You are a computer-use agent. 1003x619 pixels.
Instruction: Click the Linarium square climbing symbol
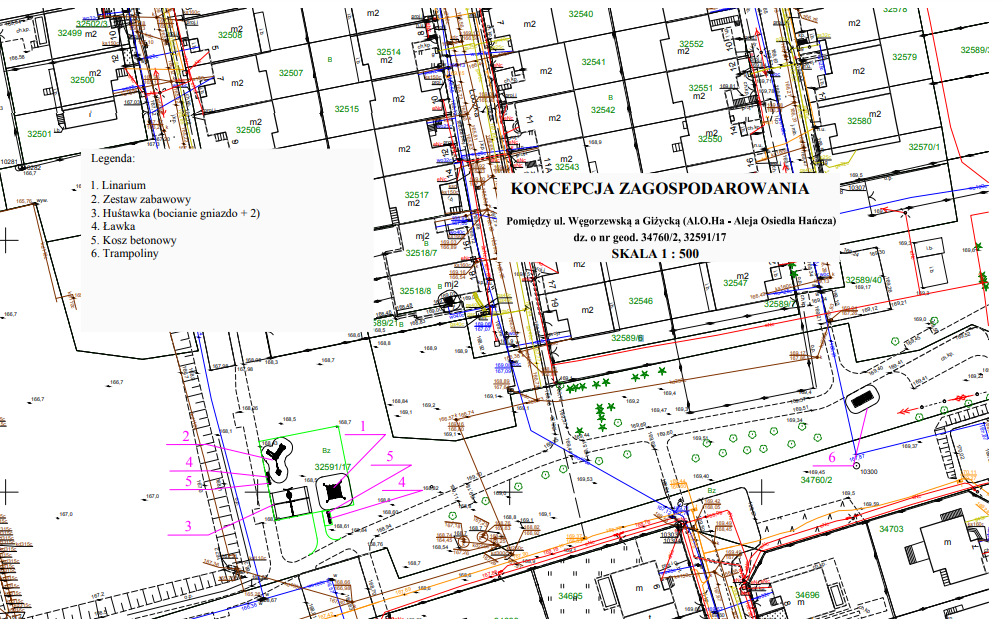point(333,490)
